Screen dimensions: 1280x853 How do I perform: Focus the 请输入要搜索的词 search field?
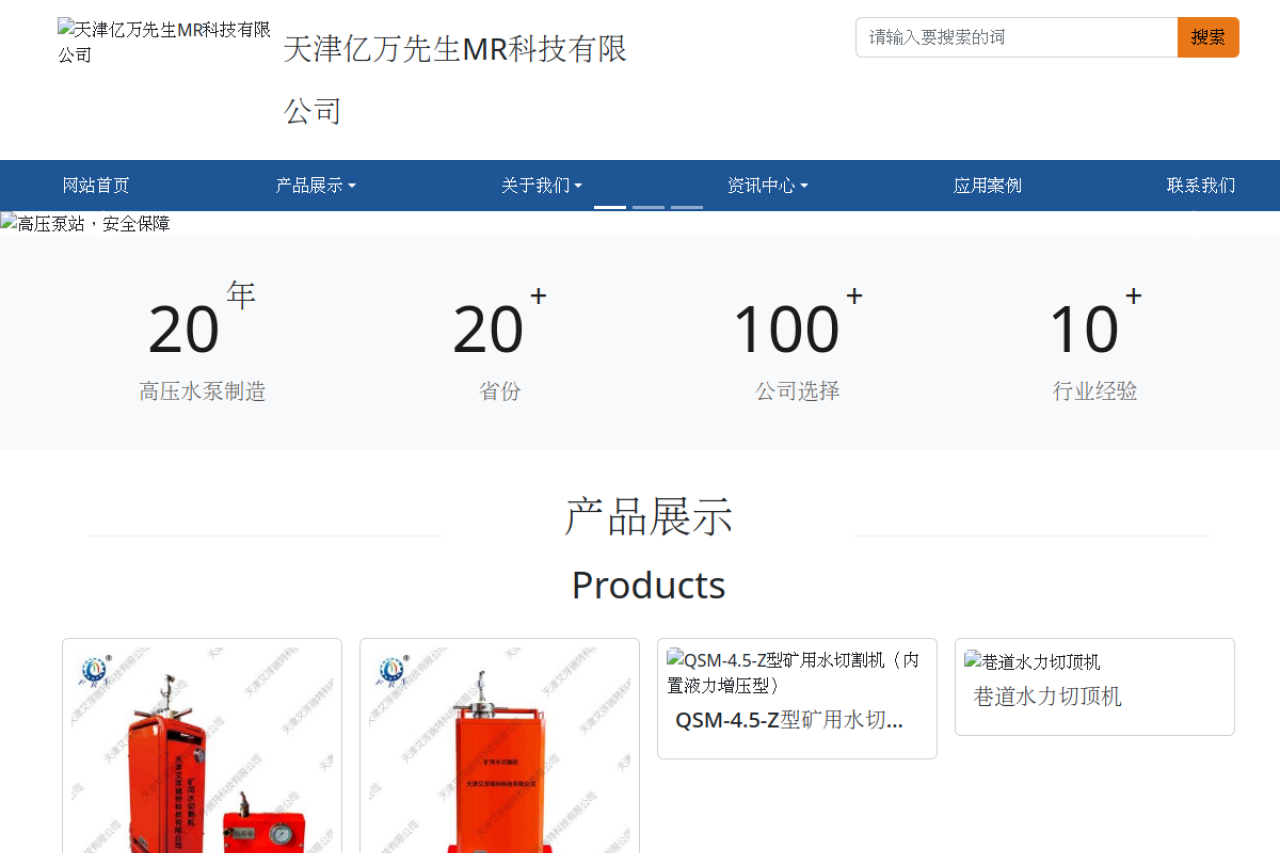[1017, 37]
